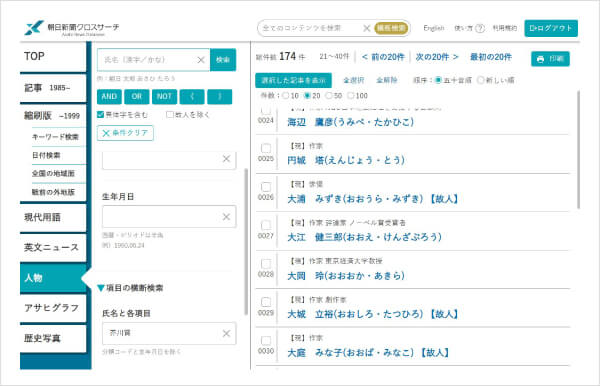This screenshot has height=386, width=600.
Task: Select the 五十音順 sort order radio
Action: tap(438, 80)
